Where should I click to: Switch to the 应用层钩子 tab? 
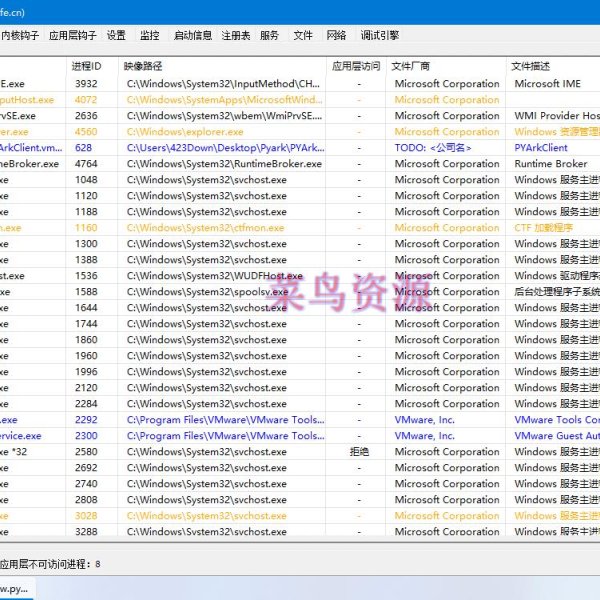(x=73, y=35)
